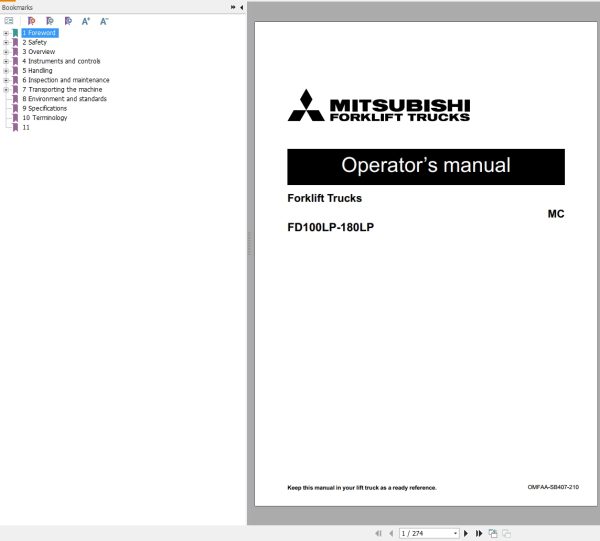Expand the 1 Foreword bookmark node
This screenshot has width=600, height=541.
(x=6, y=33)
